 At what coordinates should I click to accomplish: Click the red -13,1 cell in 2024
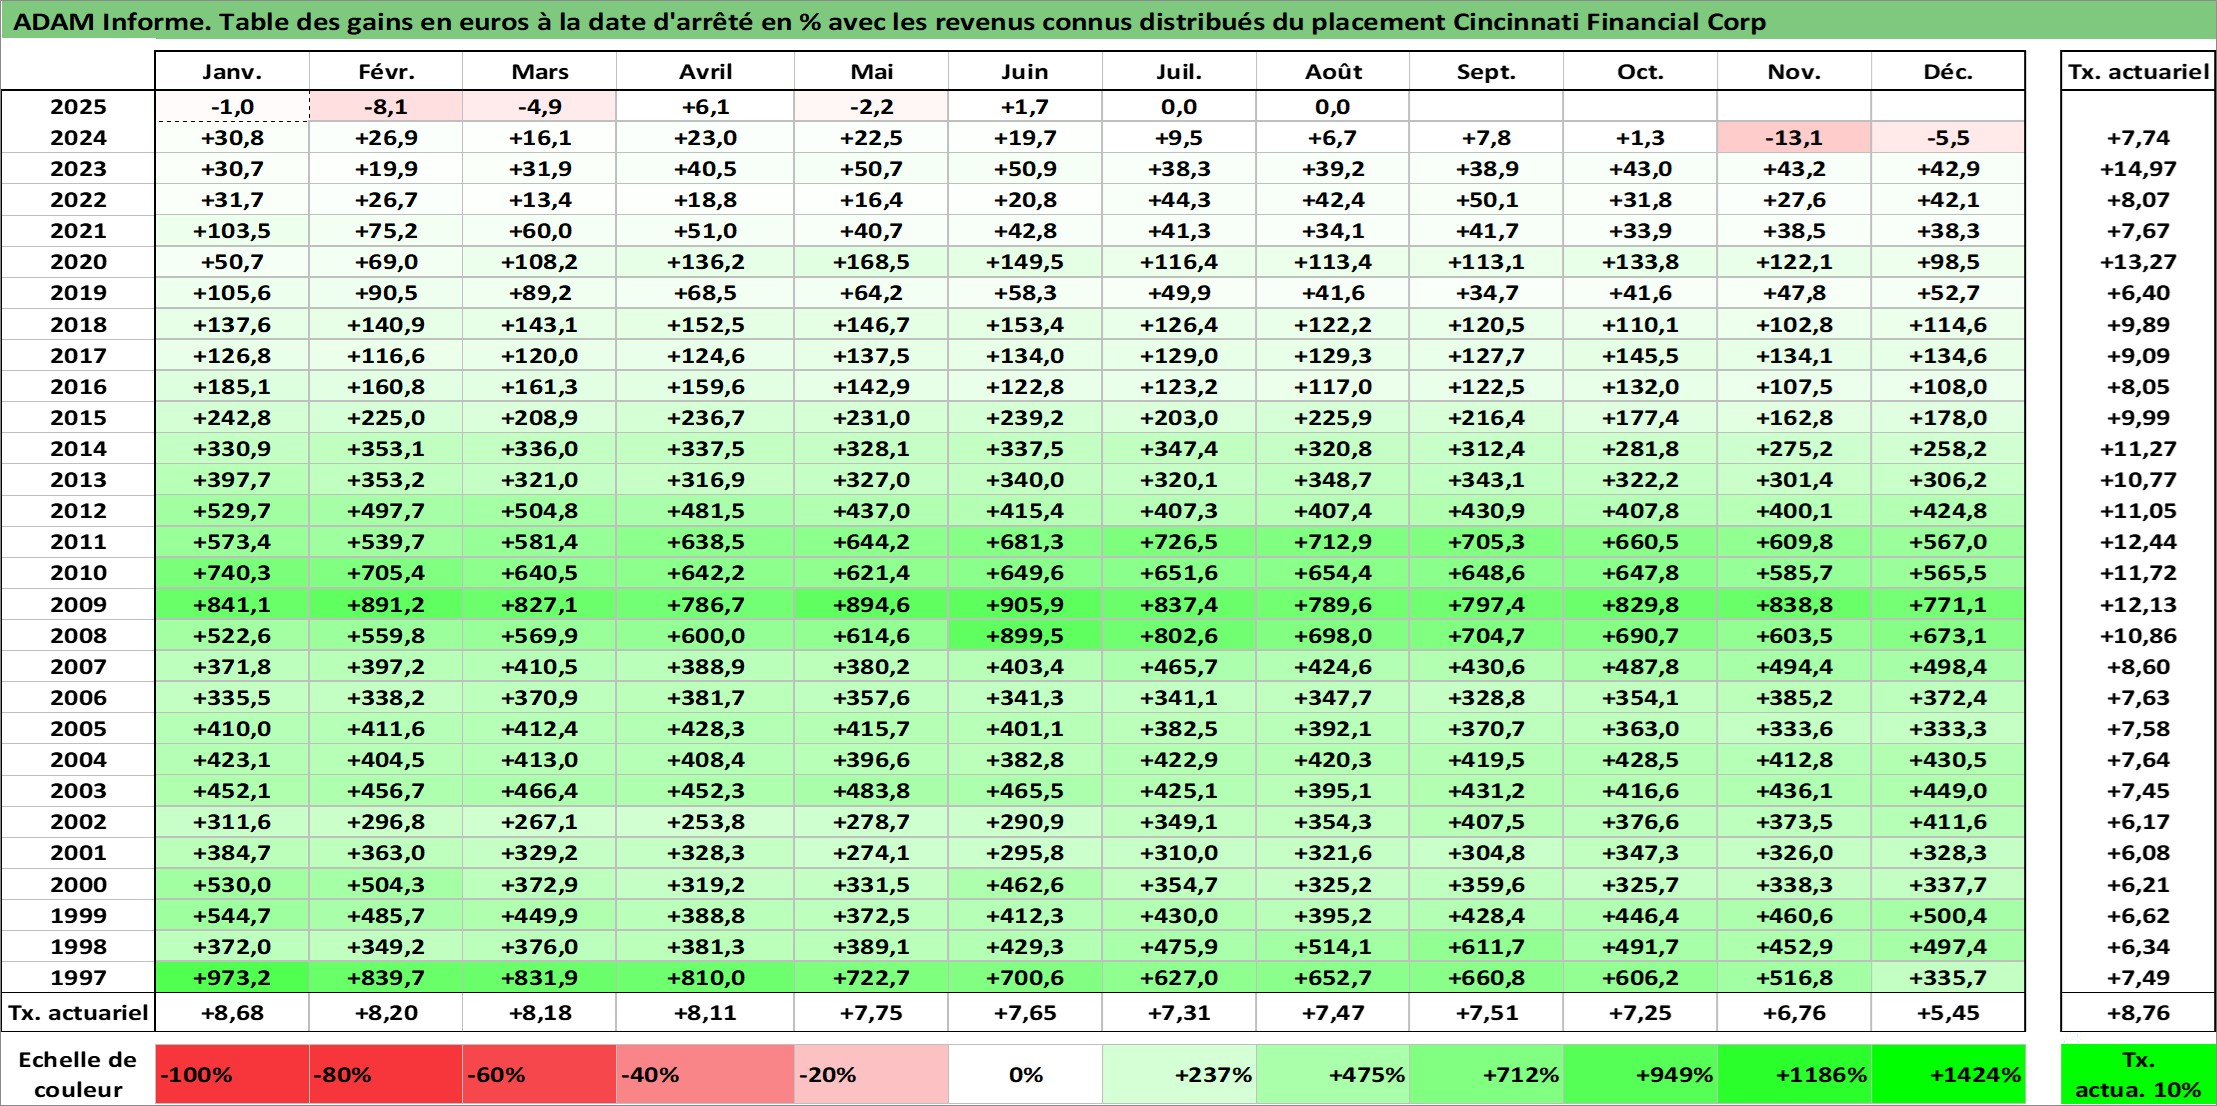click(x=1795, y=137)
